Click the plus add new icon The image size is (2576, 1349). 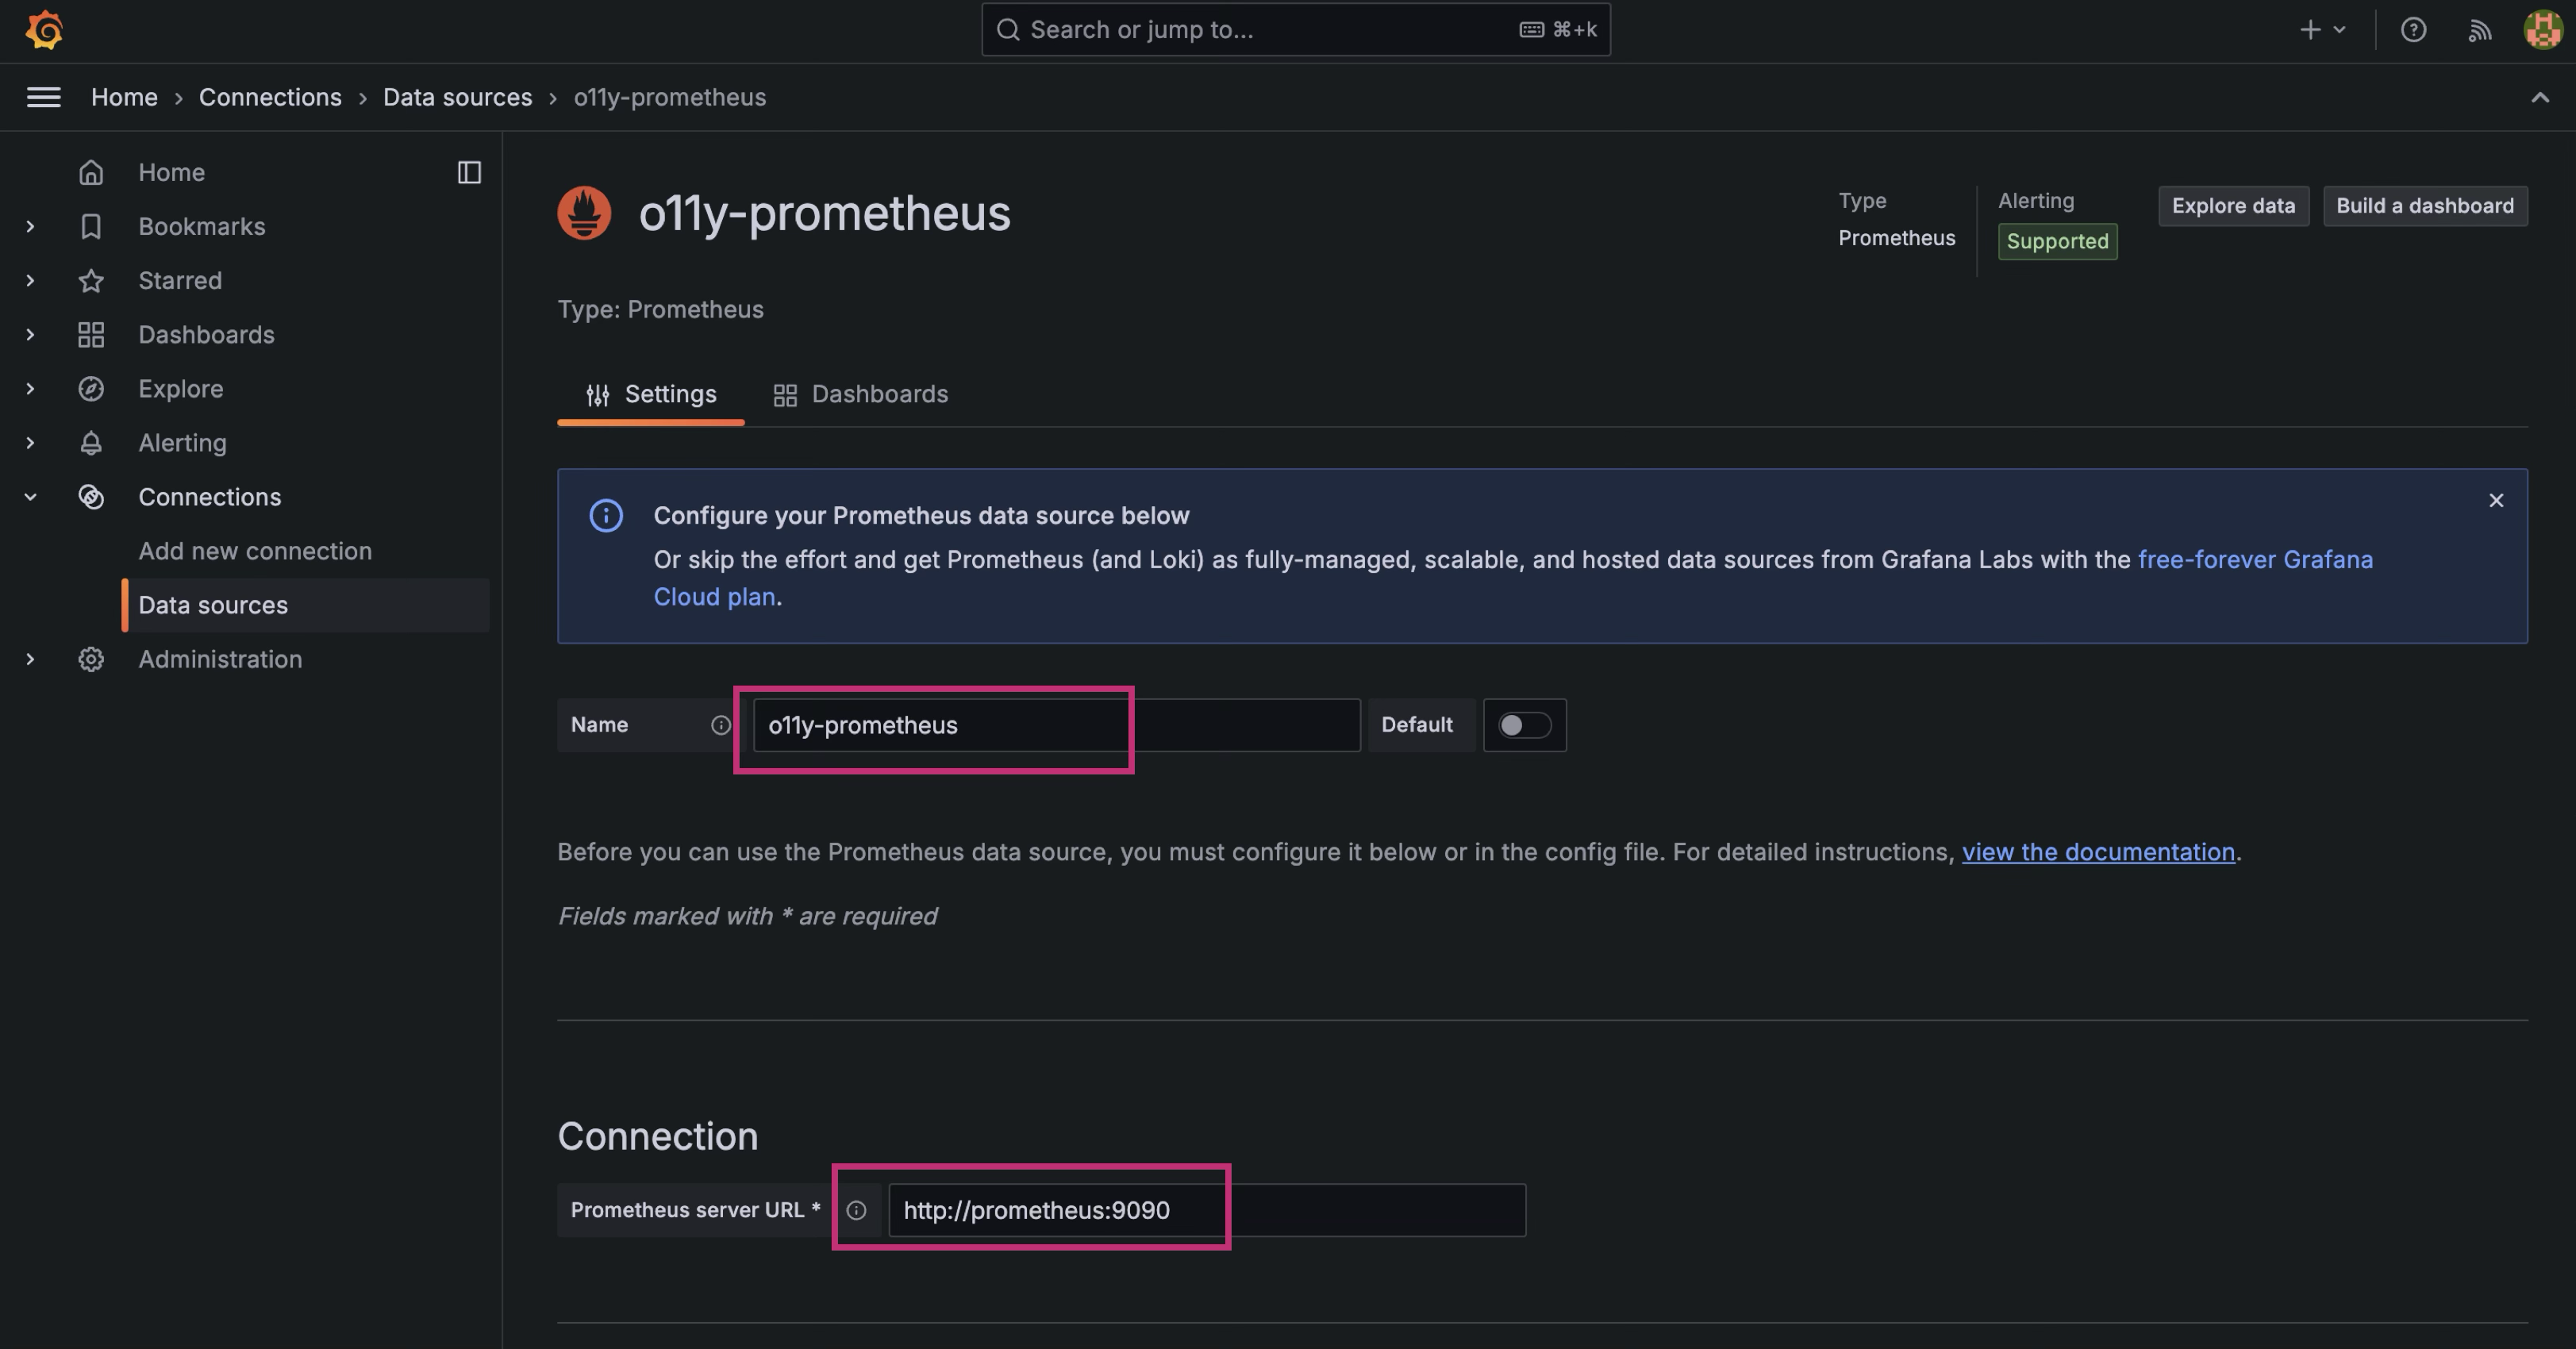point(2310,30)
